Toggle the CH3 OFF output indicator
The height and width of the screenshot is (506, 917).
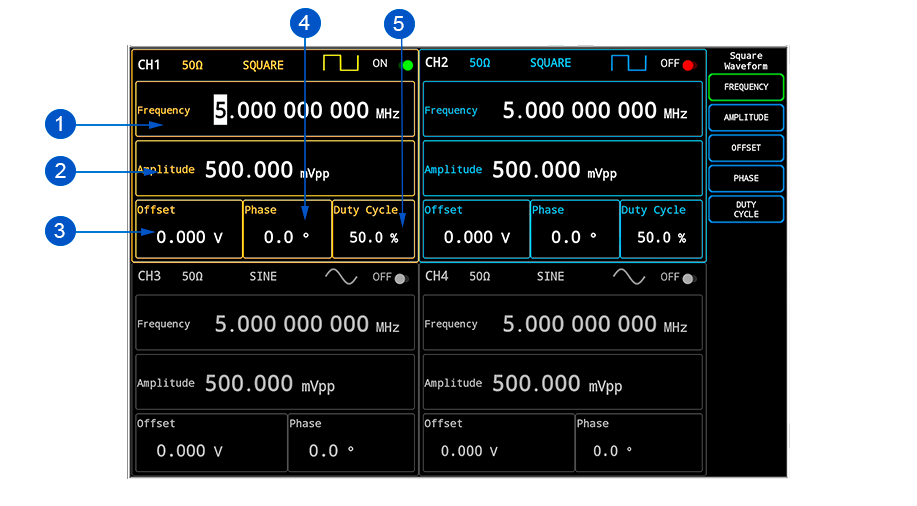tap(401, 278)
